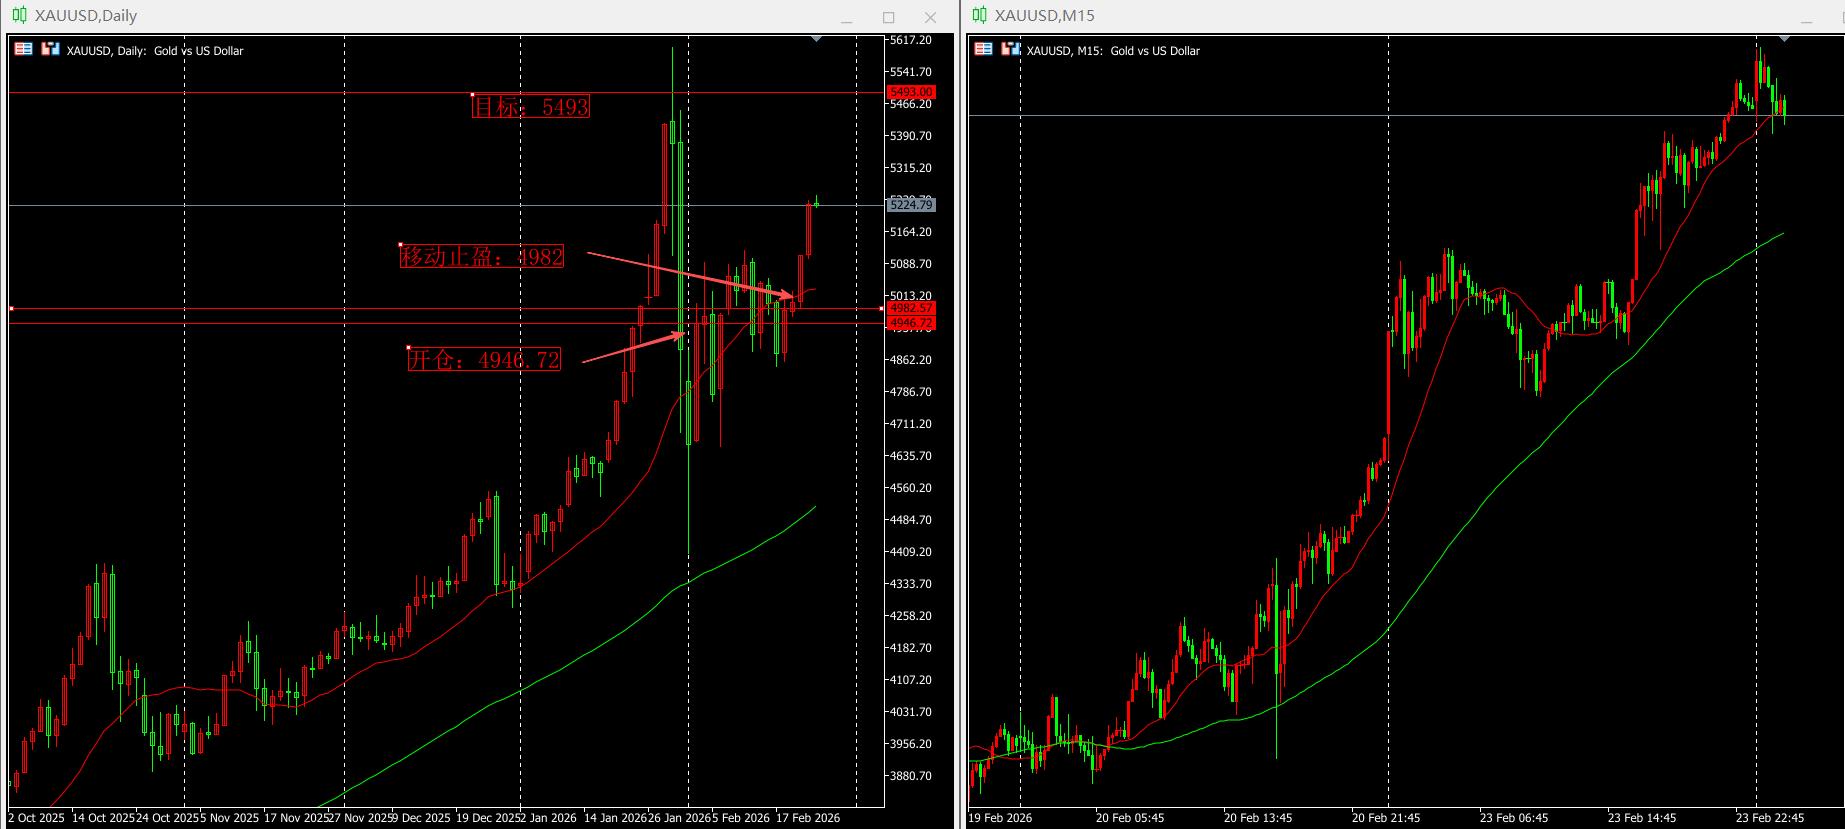Click the chart shift triangle on M15 chart

point(1783,39)
